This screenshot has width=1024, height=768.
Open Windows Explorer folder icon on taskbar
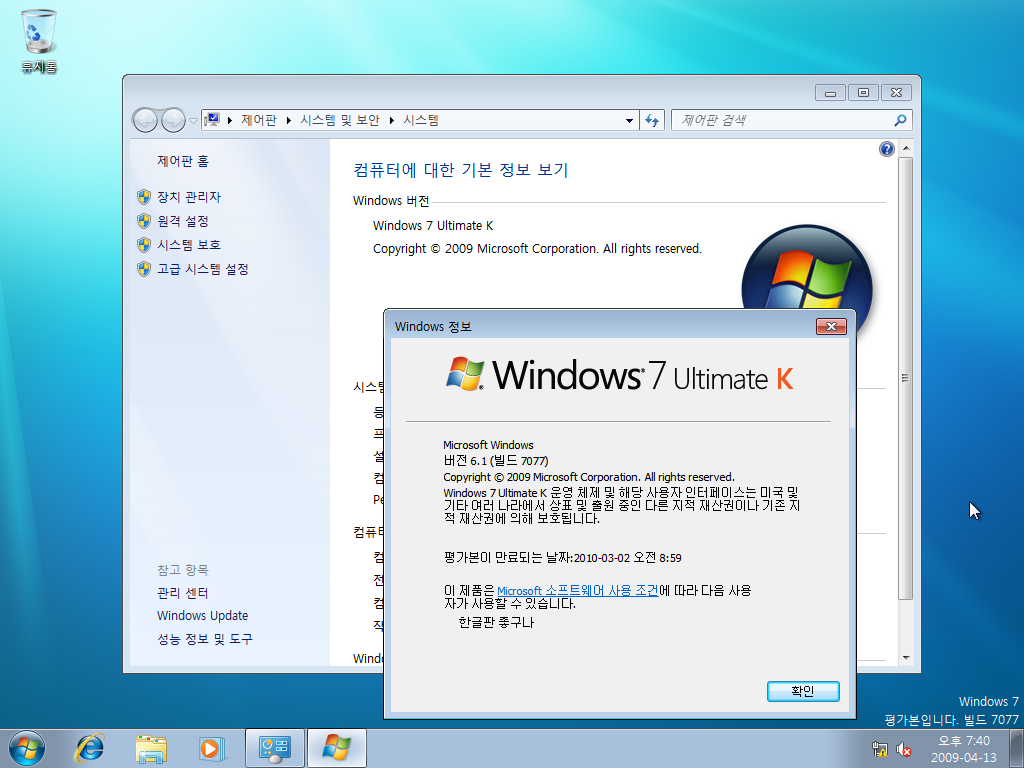151,748
